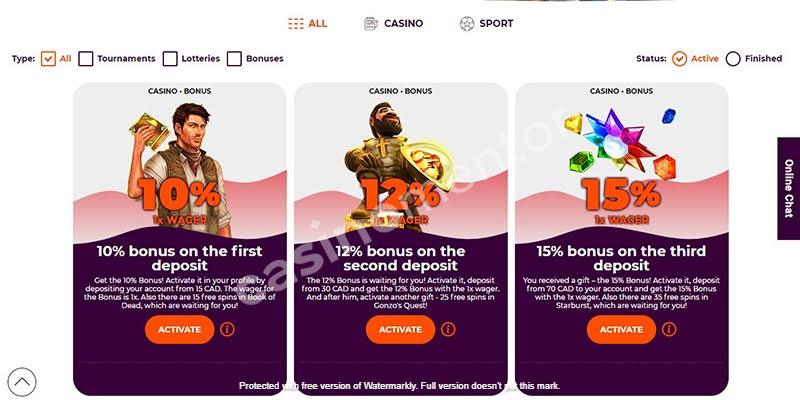Click the info icon on the 10% bonus card
The height and width of the screenshot is (400, 800).
[227, 329]
